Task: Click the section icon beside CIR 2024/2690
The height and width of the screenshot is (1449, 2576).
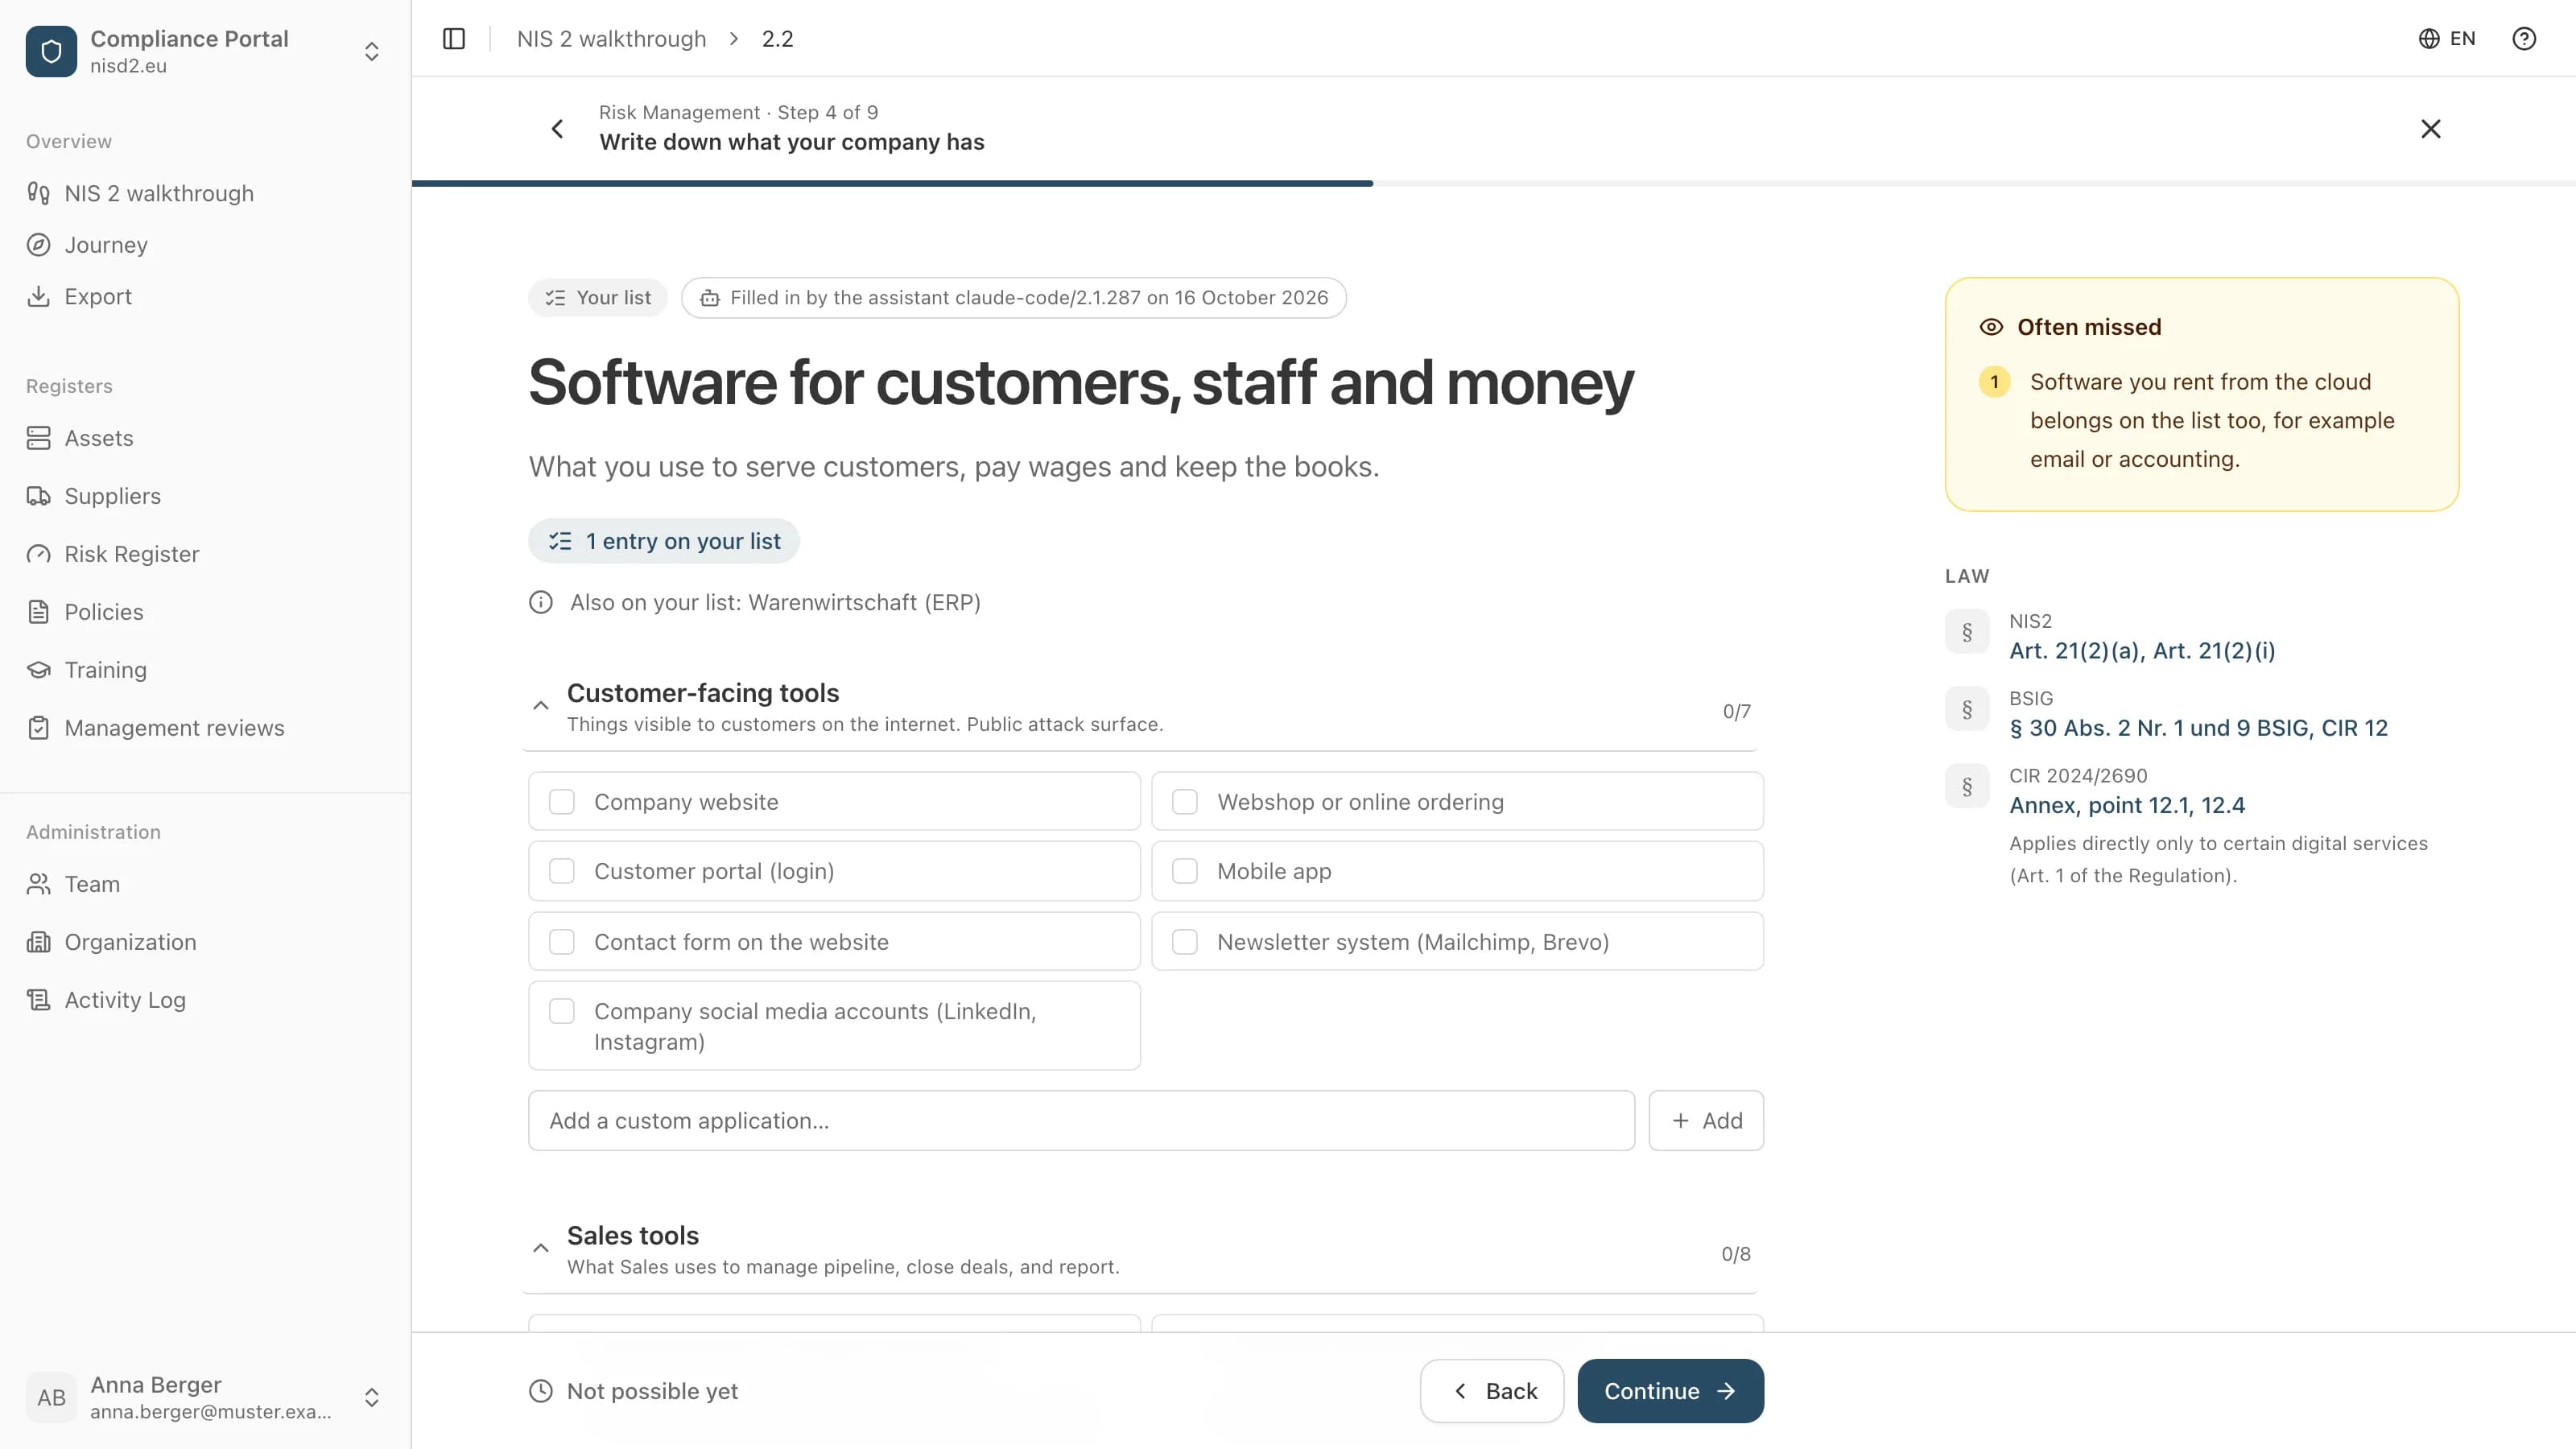Action: click(1967, 786)
